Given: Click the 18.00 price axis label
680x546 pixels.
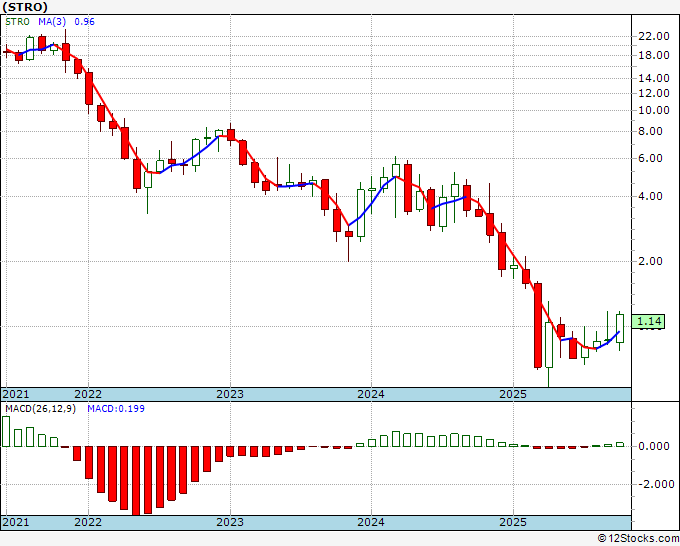Looking at the screenshot, I should click(654, 55).
